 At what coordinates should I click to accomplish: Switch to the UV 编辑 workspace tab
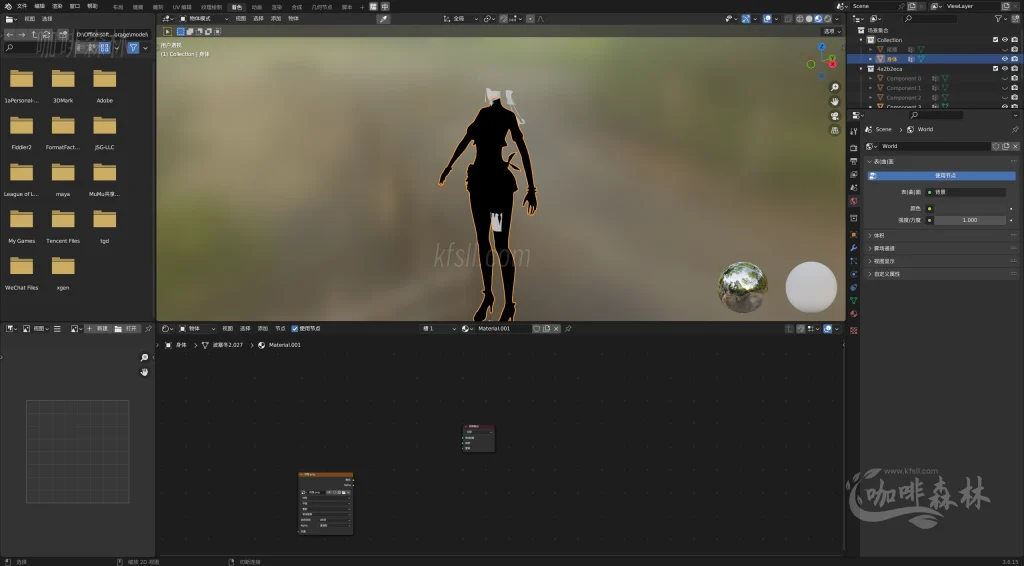(182, 7)
